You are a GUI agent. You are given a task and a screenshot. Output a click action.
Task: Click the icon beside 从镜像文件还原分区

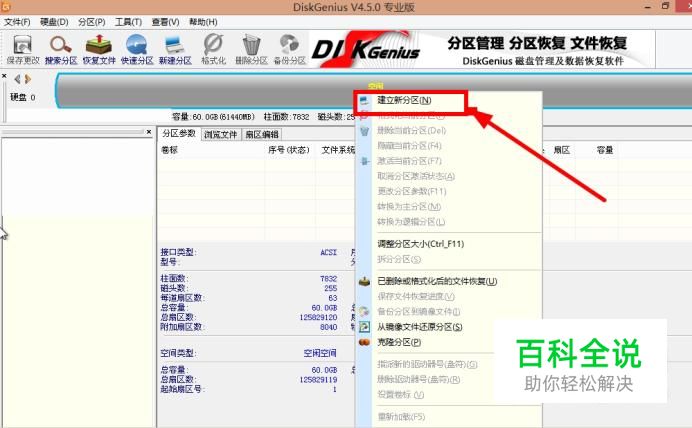coord(365,327)
